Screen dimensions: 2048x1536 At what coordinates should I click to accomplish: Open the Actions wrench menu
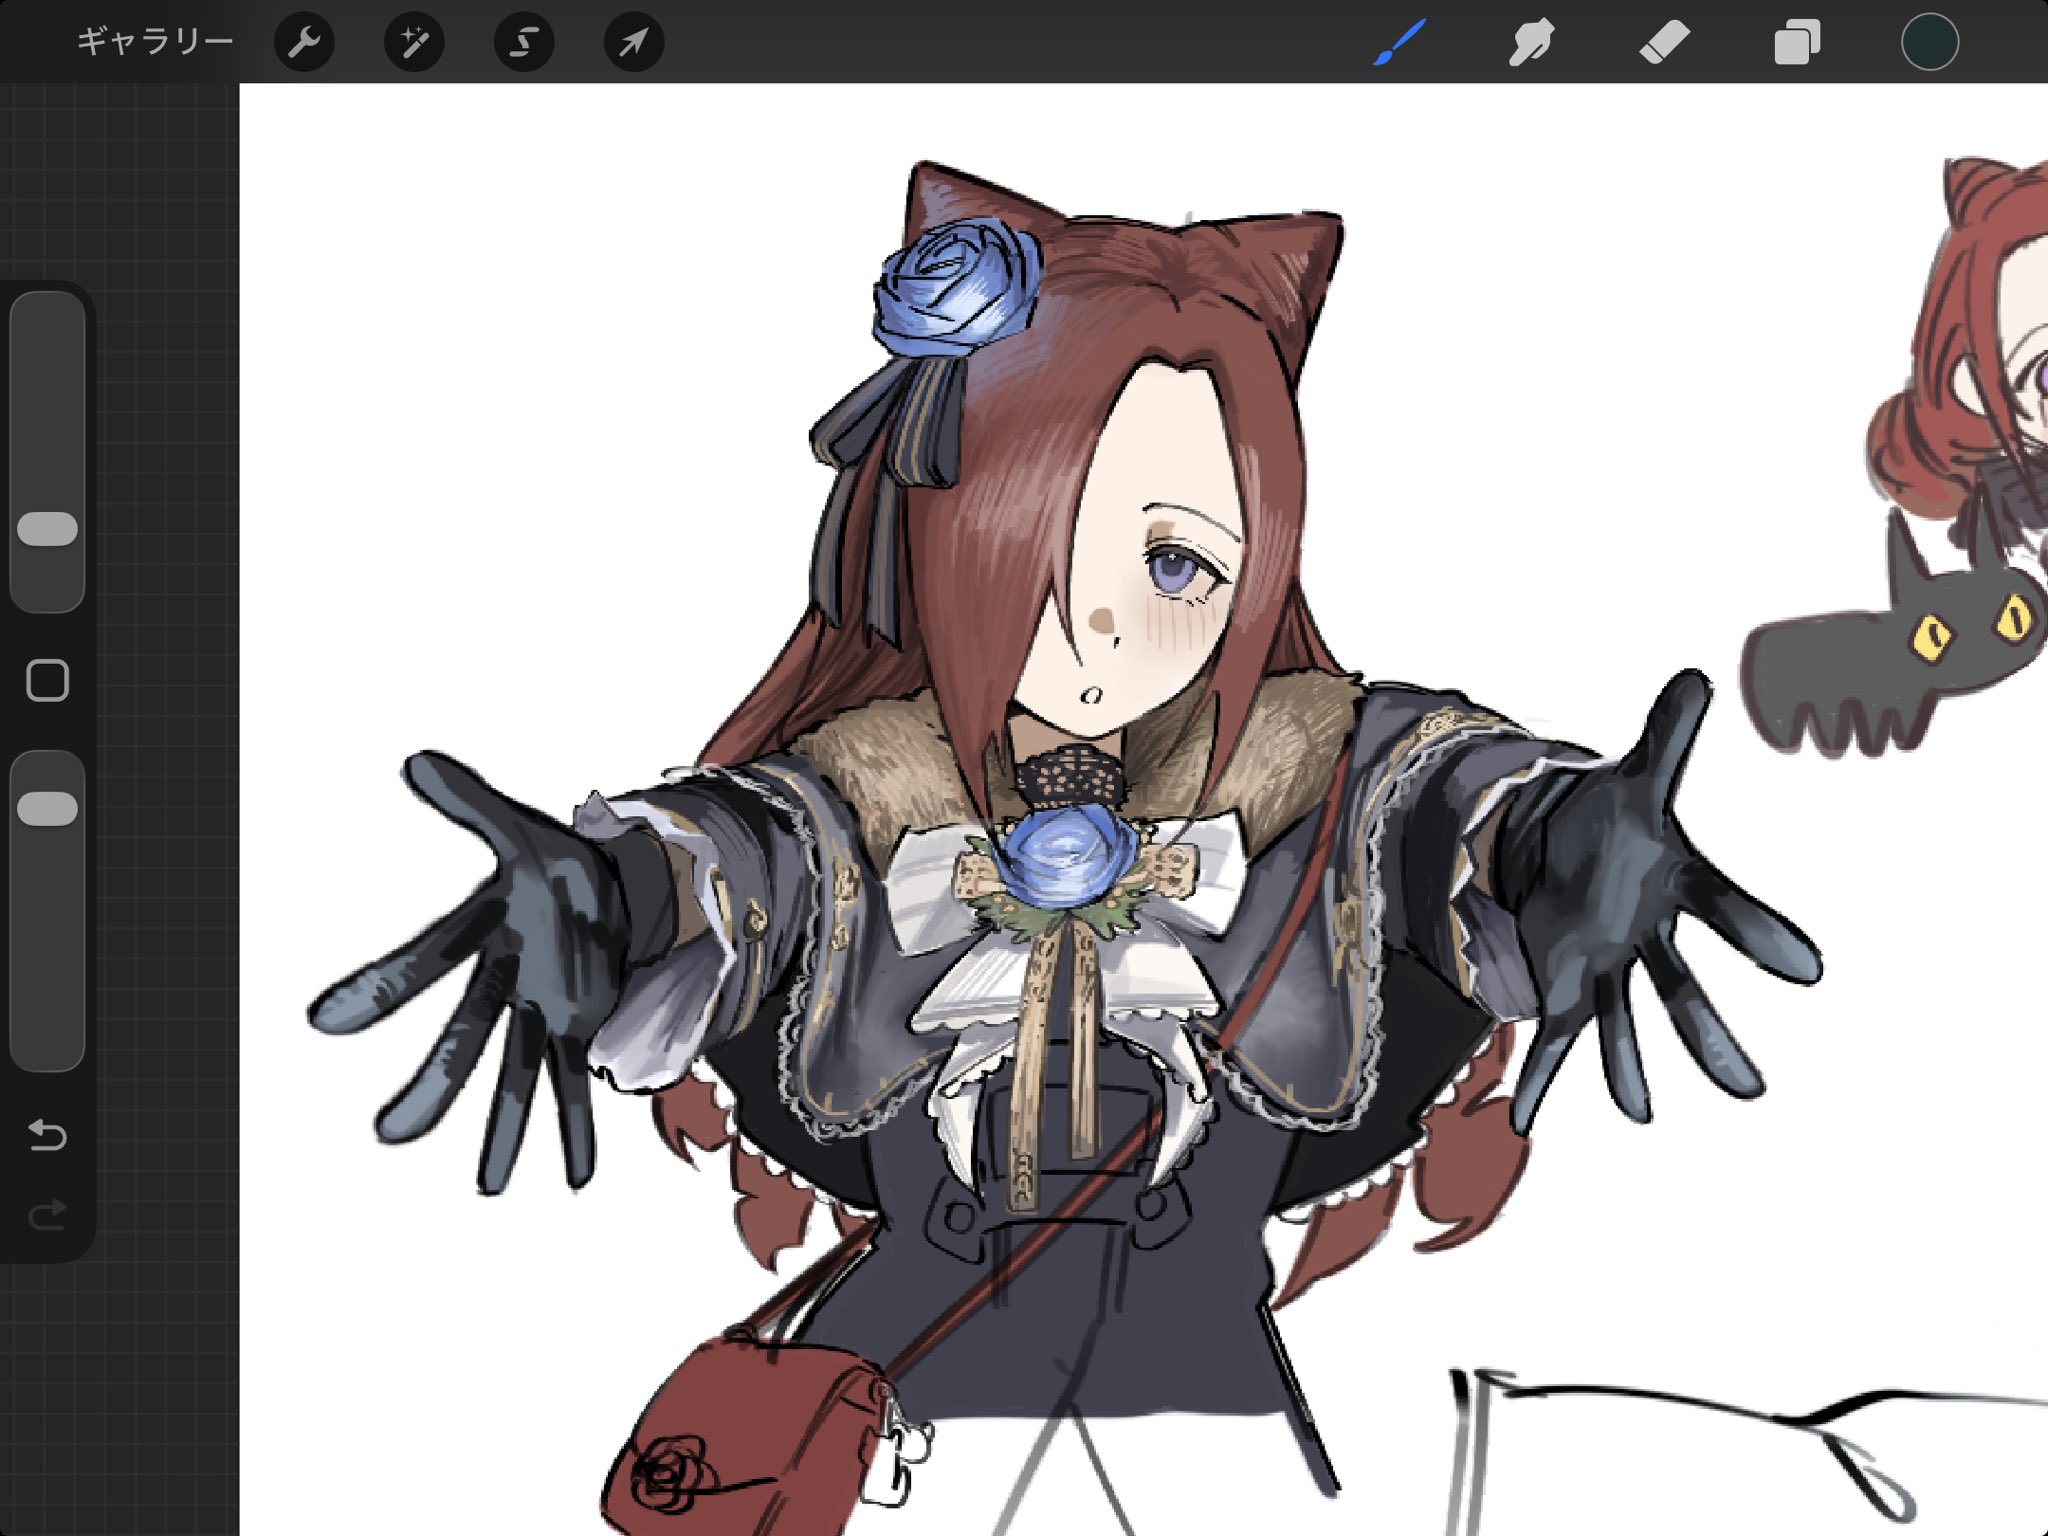point(304,42)
